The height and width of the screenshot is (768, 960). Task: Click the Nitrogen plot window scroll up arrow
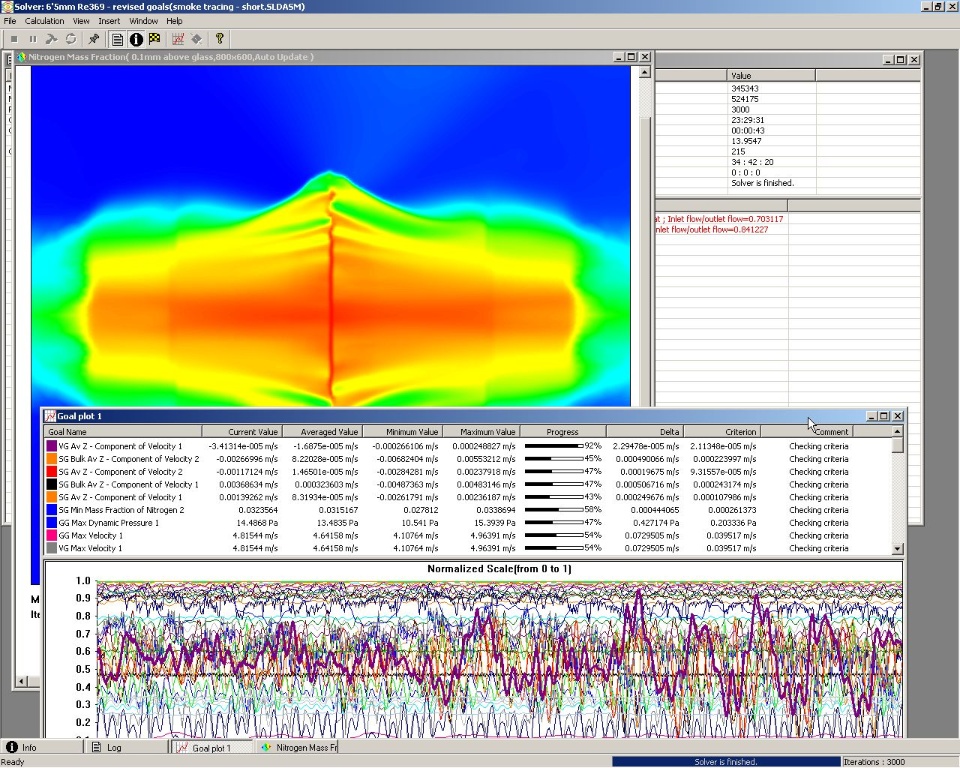644,72
